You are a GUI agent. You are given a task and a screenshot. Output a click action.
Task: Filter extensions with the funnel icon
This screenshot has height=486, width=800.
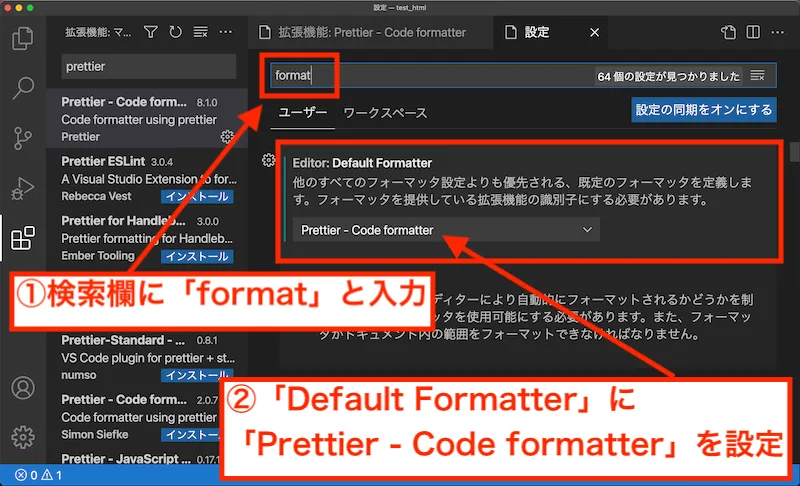coord(151,32)
